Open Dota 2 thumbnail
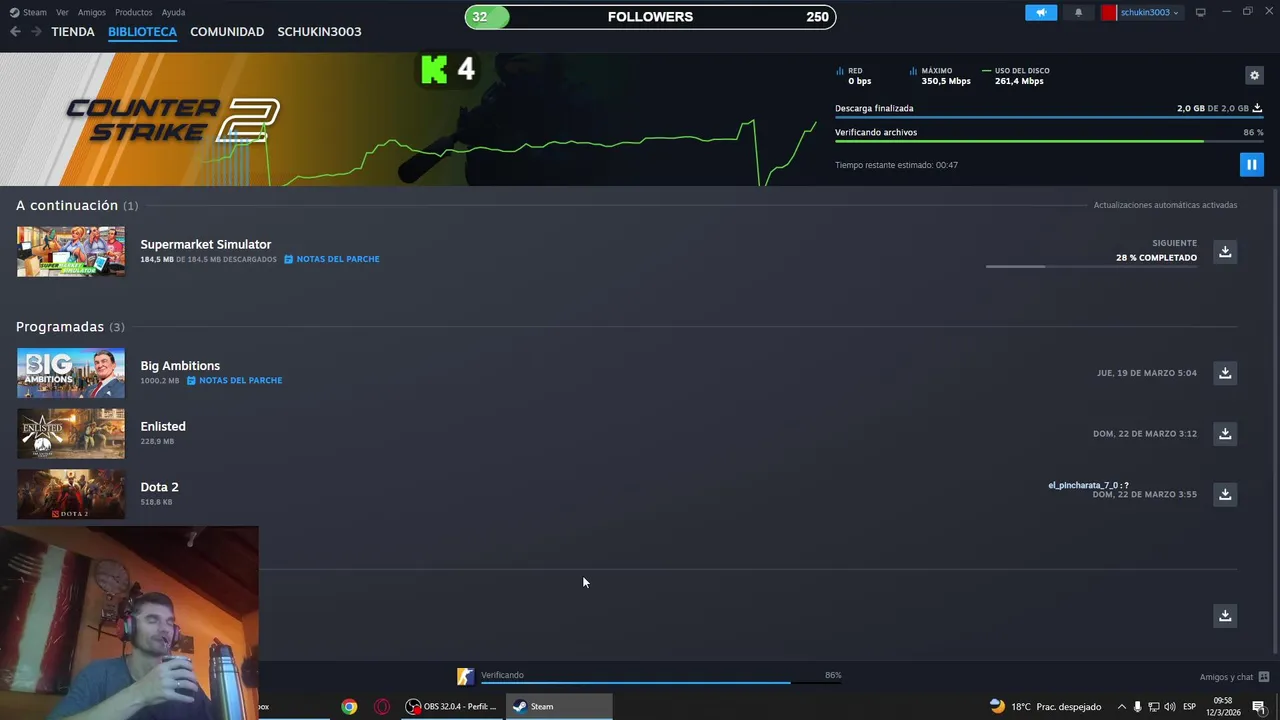 coord(71,494)
